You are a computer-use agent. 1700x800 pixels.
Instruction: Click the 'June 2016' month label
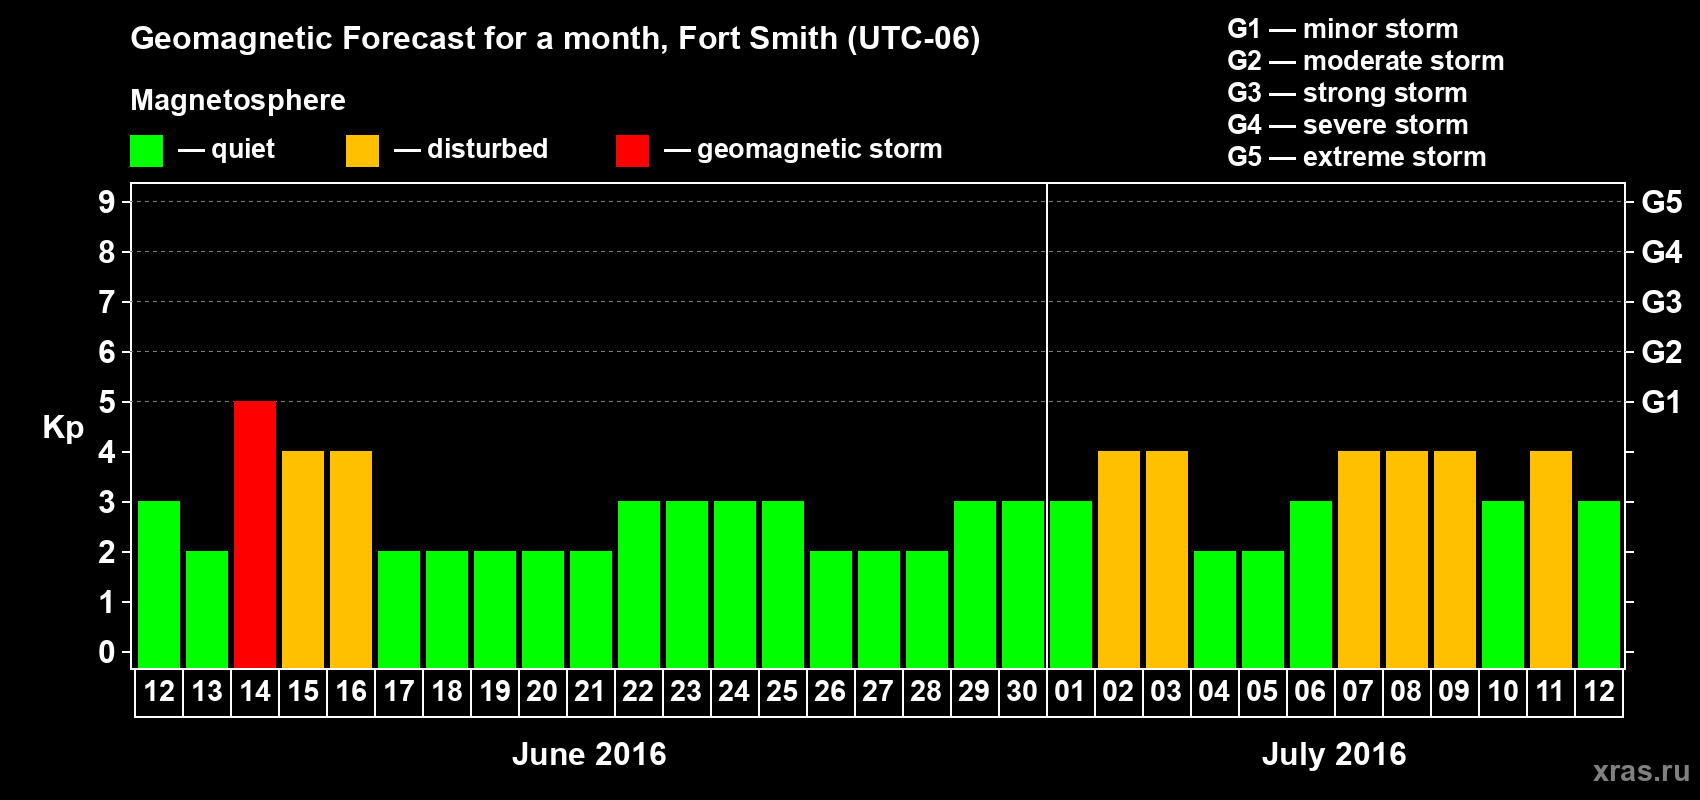589,754
